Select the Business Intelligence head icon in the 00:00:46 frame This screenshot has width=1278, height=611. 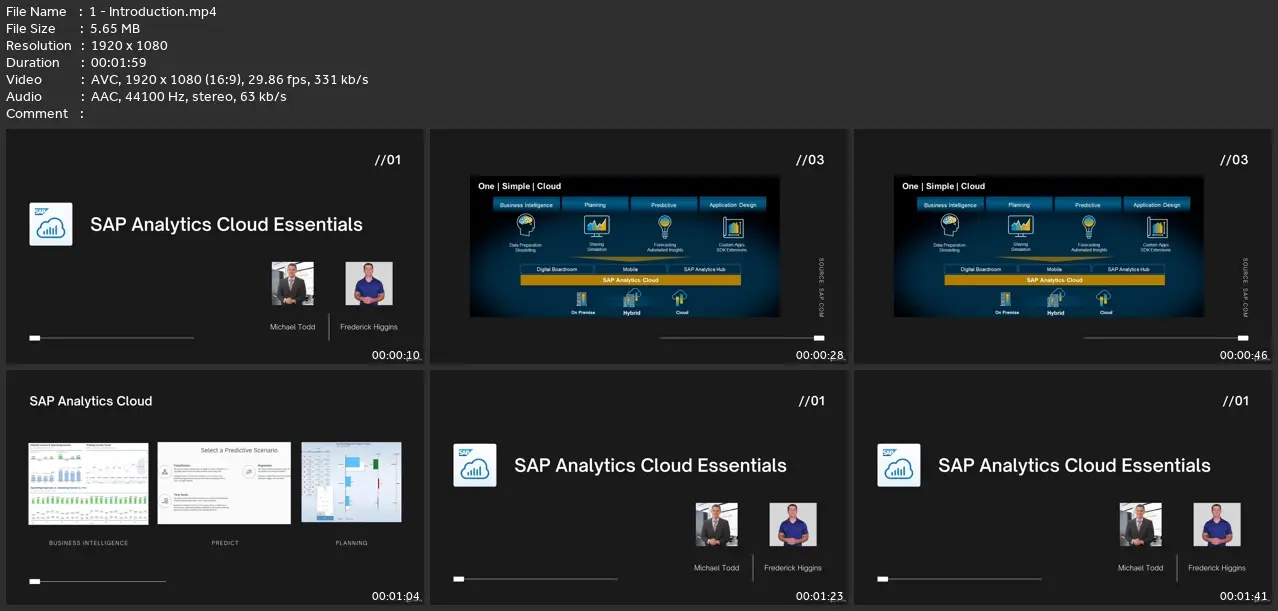tap(949, 226)
